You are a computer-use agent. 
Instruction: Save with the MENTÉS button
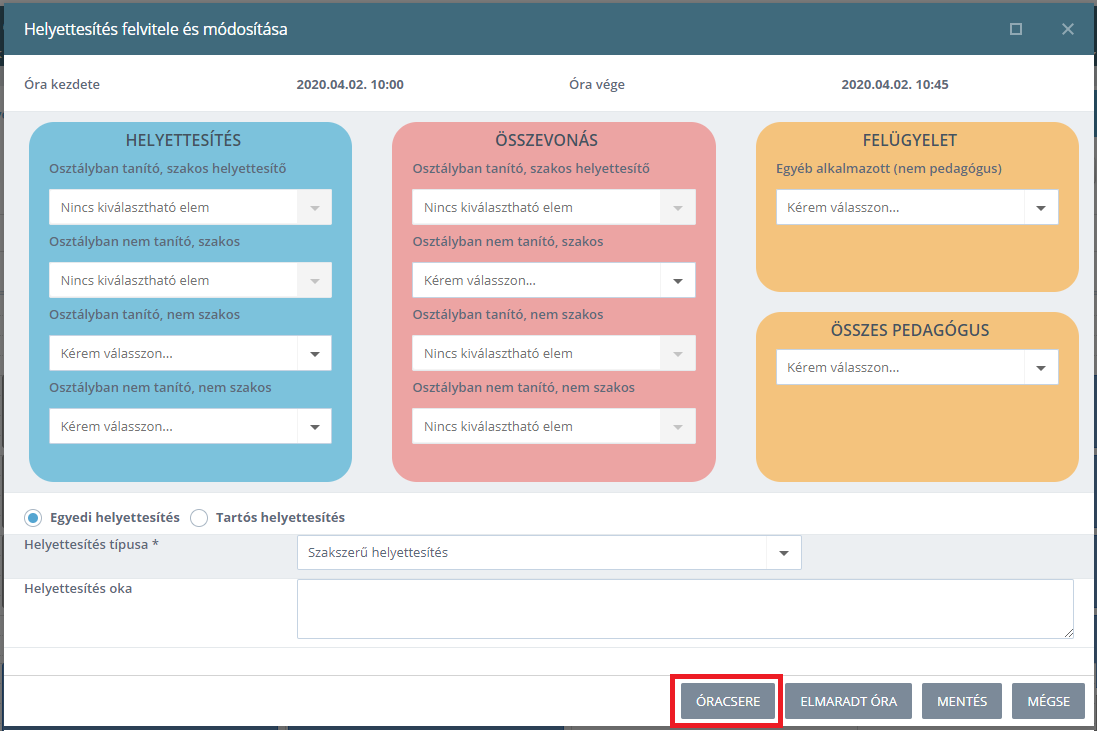coord(961,701)
